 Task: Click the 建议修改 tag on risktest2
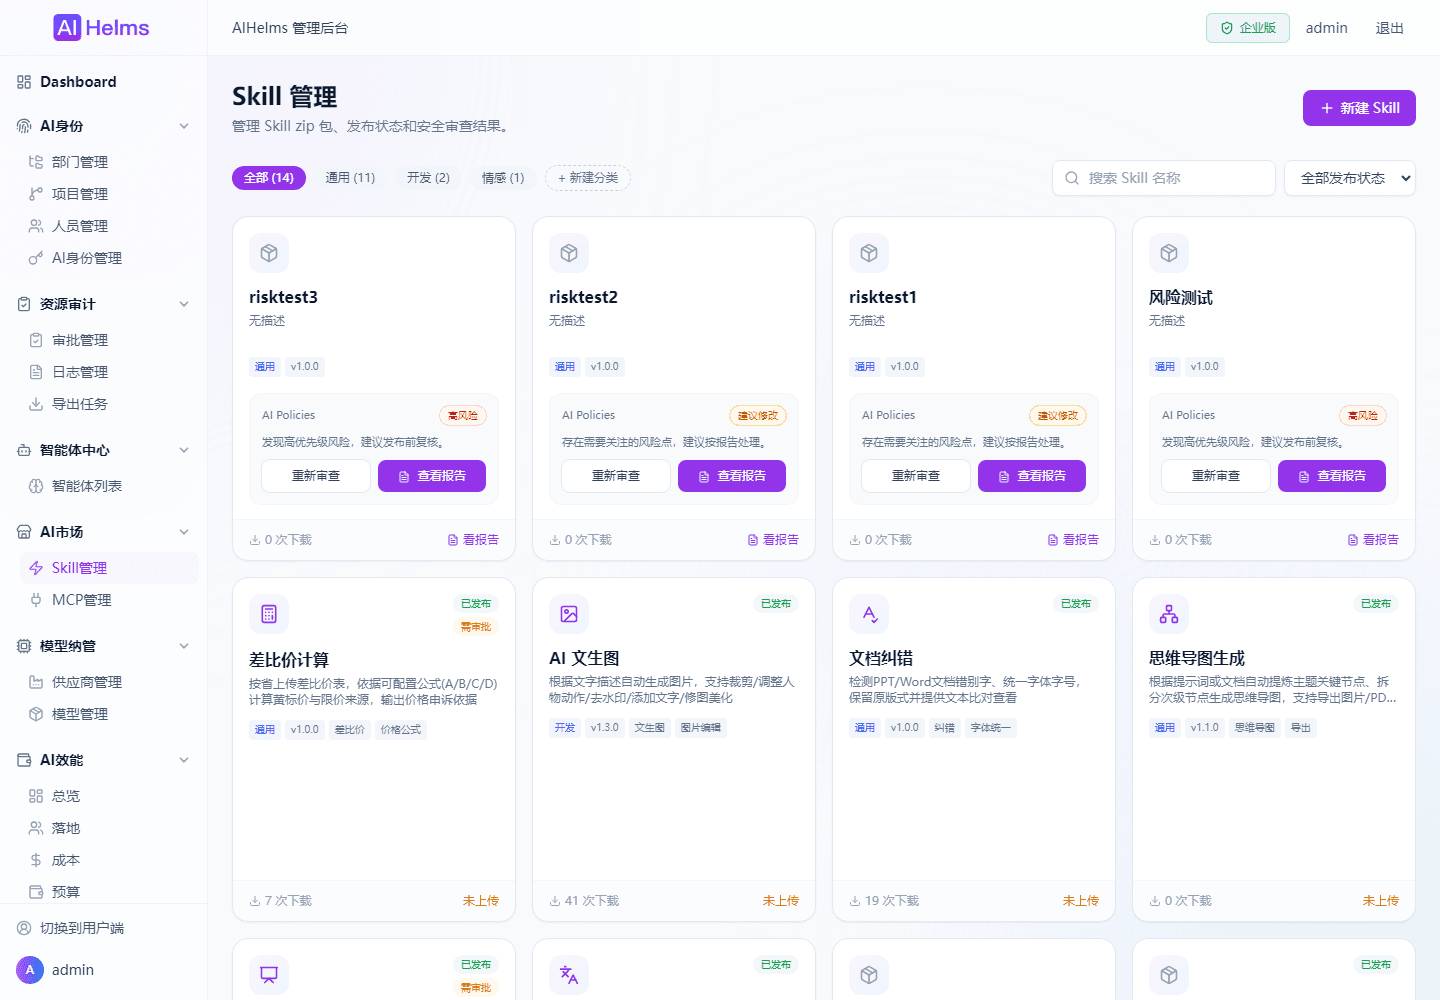point(758,415)
